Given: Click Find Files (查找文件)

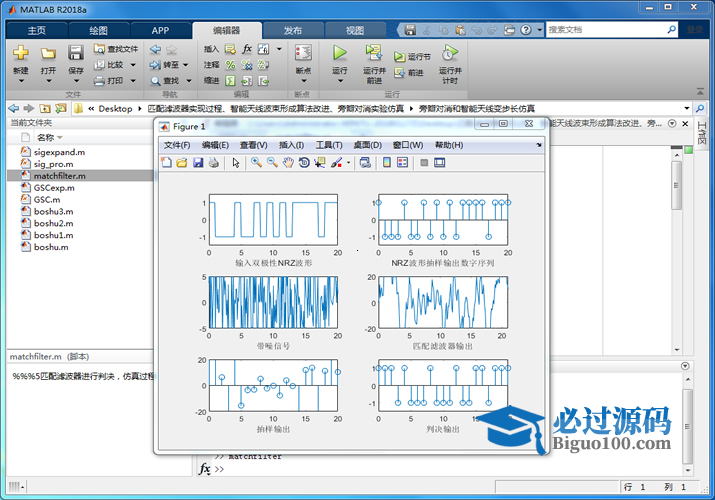Looking at the screenshot, I should coord(116,49).
